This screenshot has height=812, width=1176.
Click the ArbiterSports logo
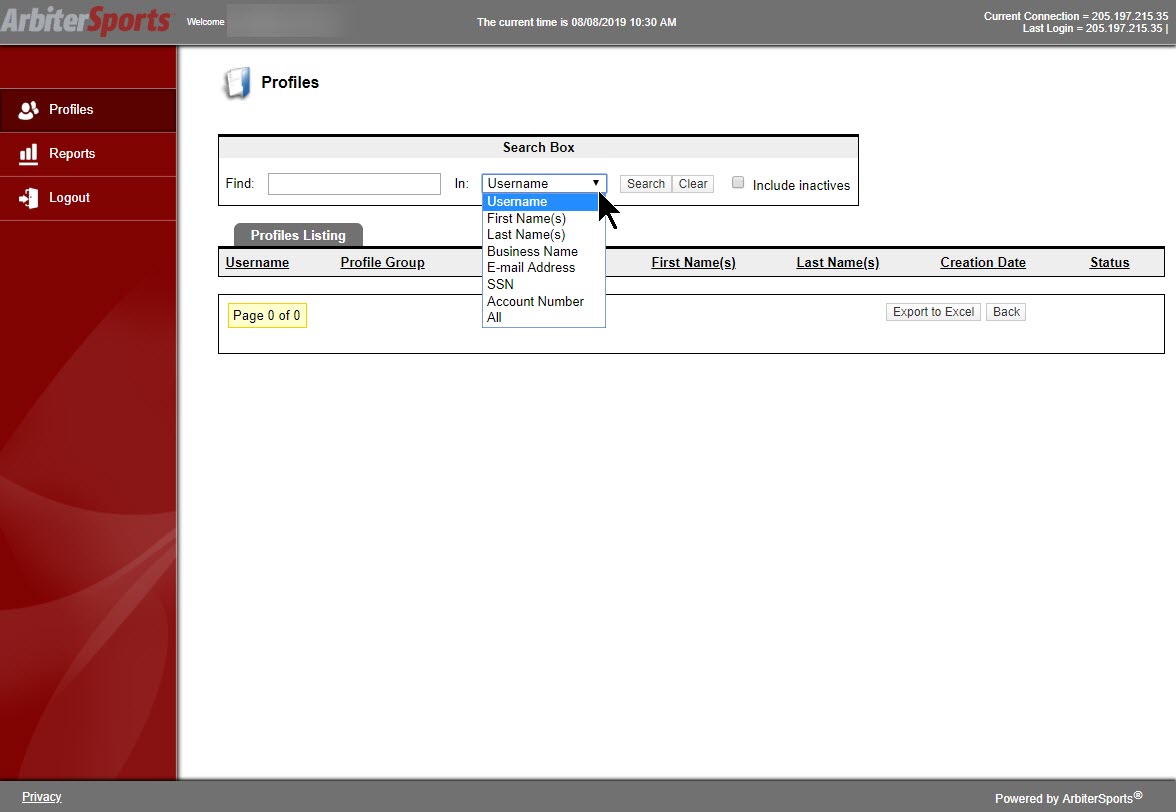(x=86, y=20)
